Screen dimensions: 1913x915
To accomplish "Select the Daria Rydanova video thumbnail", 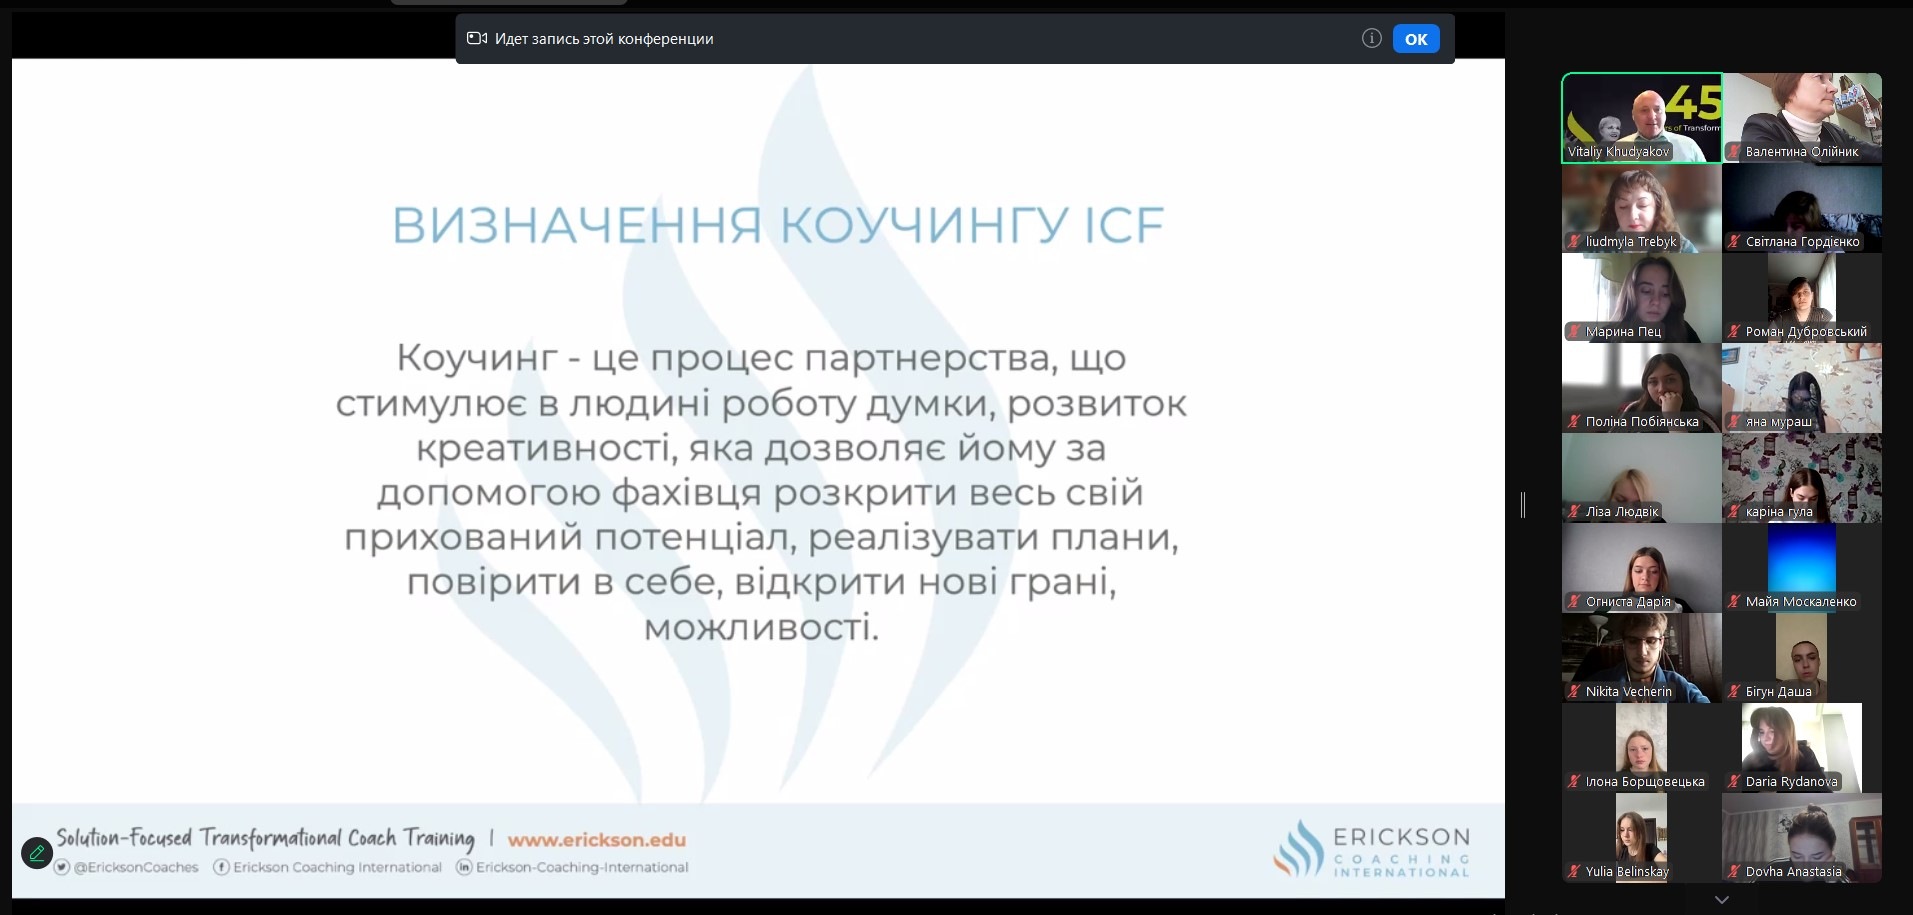I will click(1801, 747).
